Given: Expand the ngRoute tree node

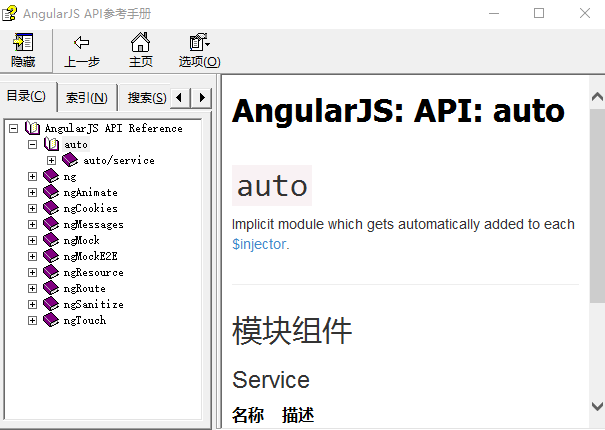Looking at the screenshot, I should pos(33,288).
